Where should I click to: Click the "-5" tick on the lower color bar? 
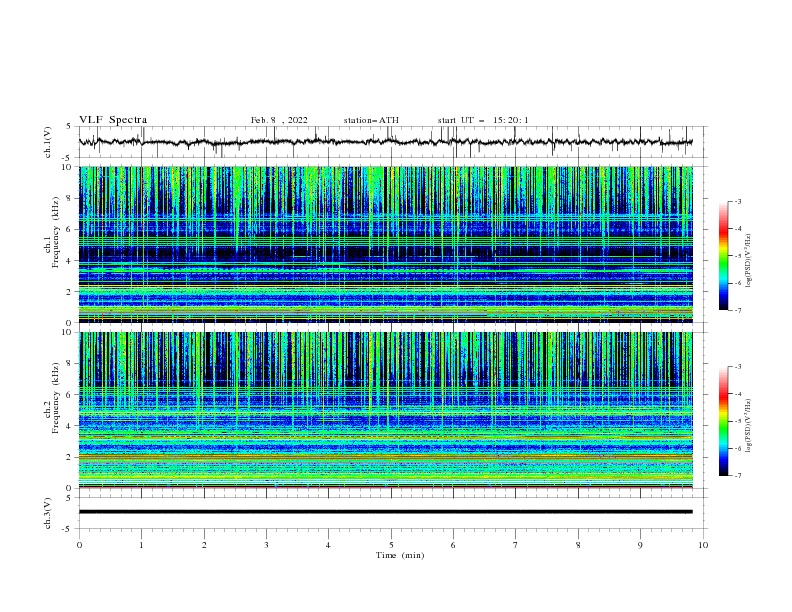[738, 421]
